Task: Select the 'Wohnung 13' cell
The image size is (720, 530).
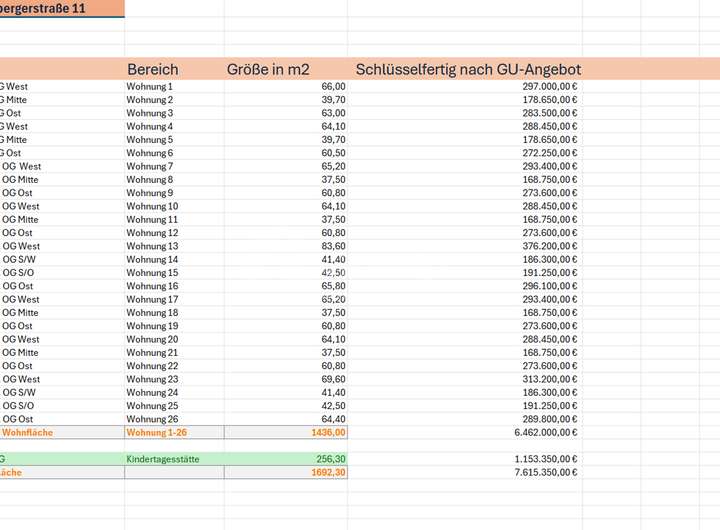Action: tap(152, 246)
